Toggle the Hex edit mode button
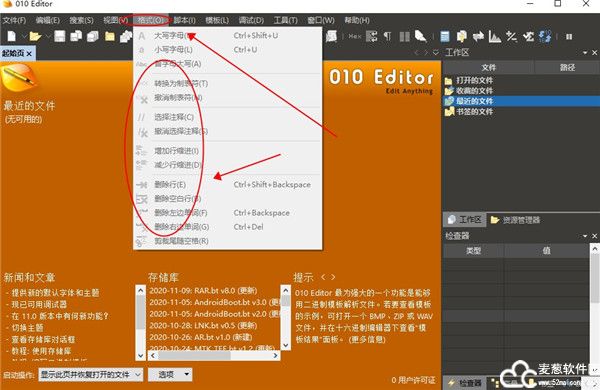600x390 pixels. tap(354, 36)
